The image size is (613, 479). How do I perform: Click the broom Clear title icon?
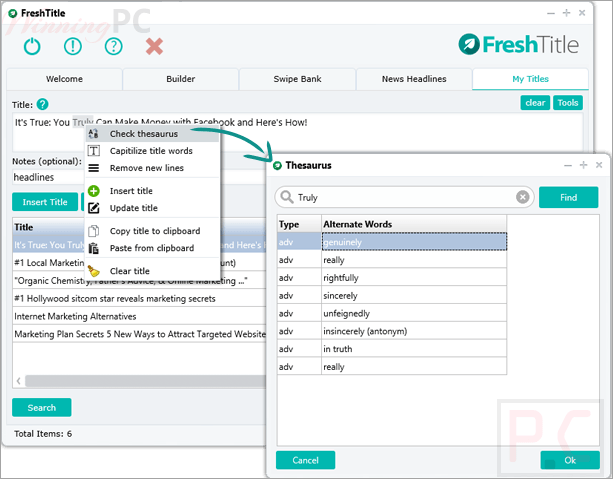point(93,271)
